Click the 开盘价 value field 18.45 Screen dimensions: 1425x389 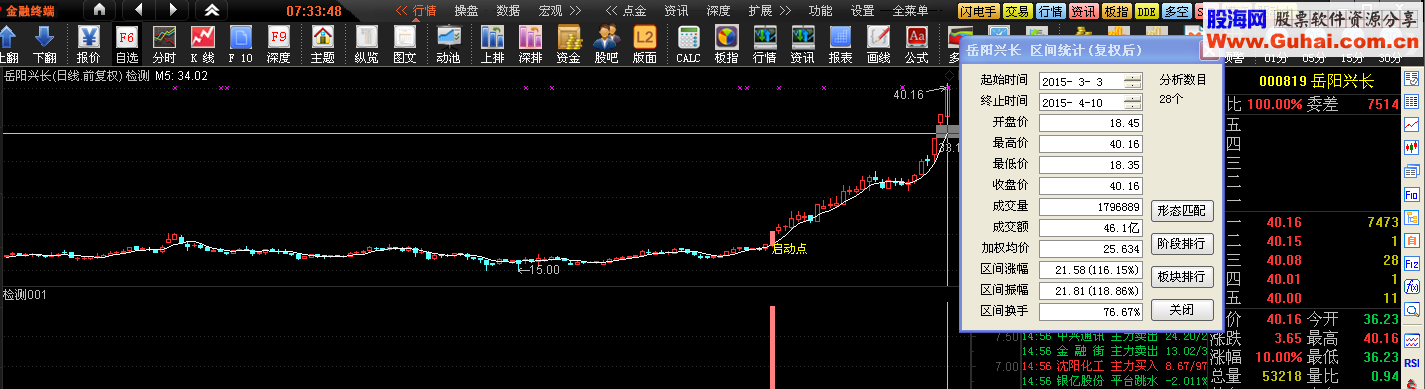1092,123
